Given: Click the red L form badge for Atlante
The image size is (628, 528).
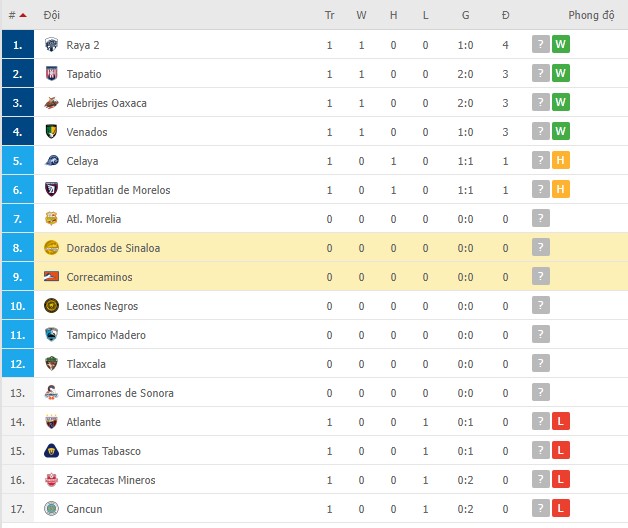Looking at the screenshot, I should (561, 422).
